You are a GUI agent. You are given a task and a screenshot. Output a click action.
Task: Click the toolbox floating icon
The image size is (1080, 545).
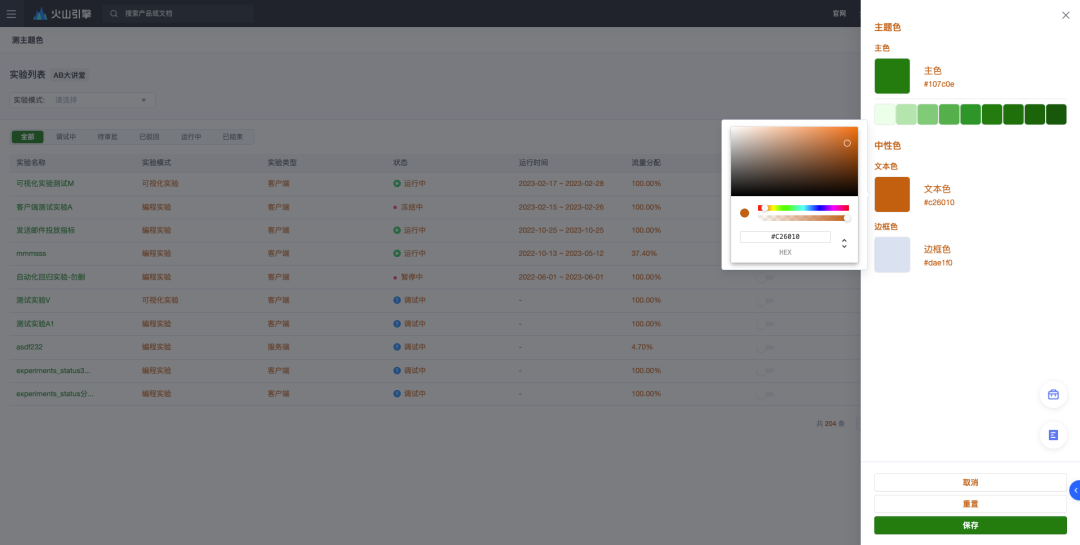(x=1053, y=395)
